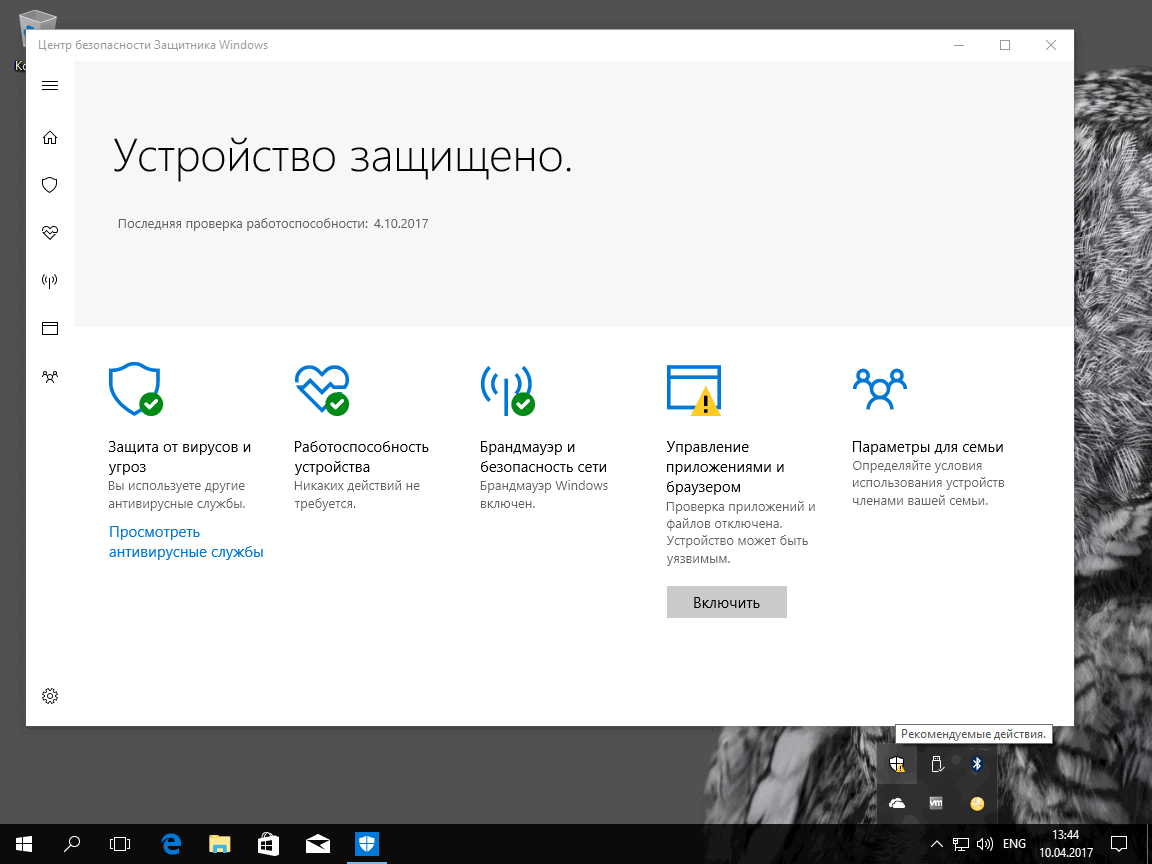Open Просмотреть антивирусные службы link
Screen dimensions: 1152x864
point(186,541)
